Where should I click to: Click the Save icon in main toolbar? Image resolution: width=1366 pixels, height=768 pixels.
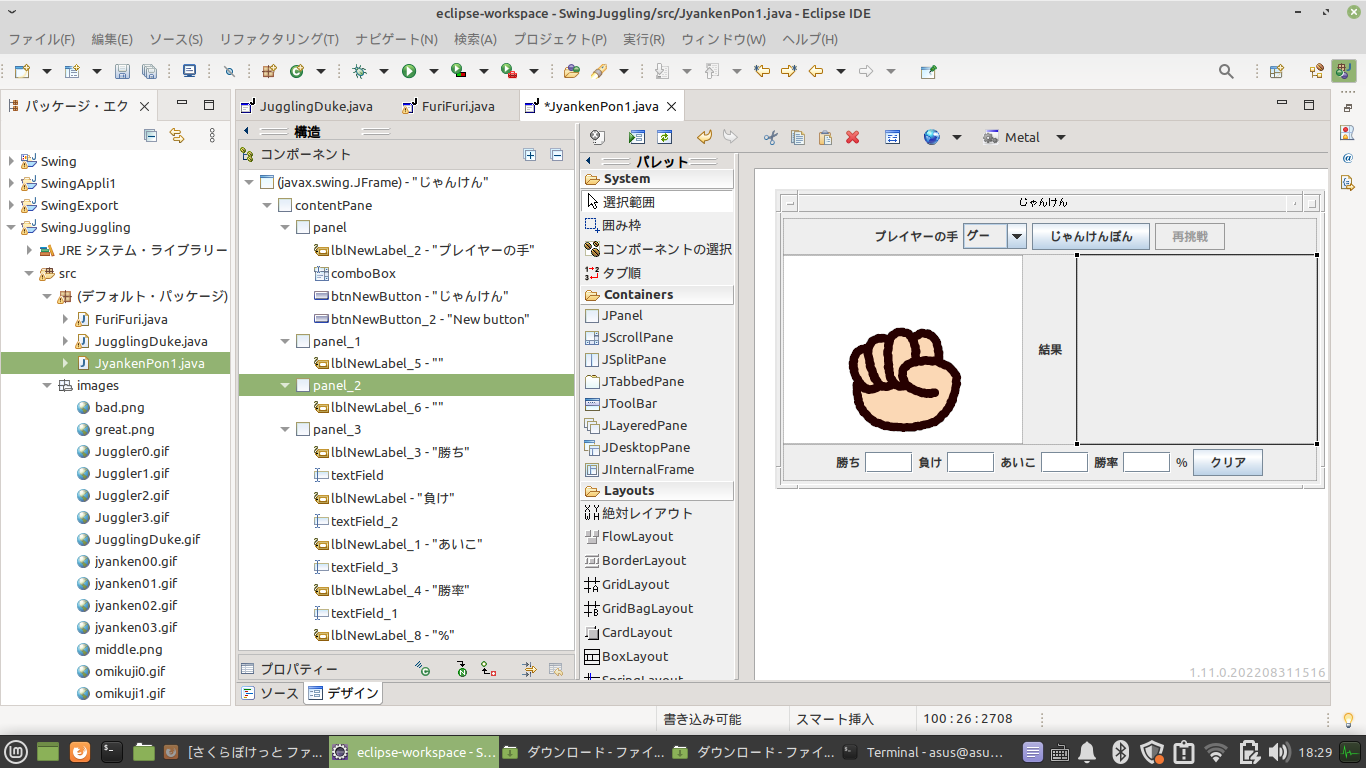pyautogui.click(x=122, y=71)
